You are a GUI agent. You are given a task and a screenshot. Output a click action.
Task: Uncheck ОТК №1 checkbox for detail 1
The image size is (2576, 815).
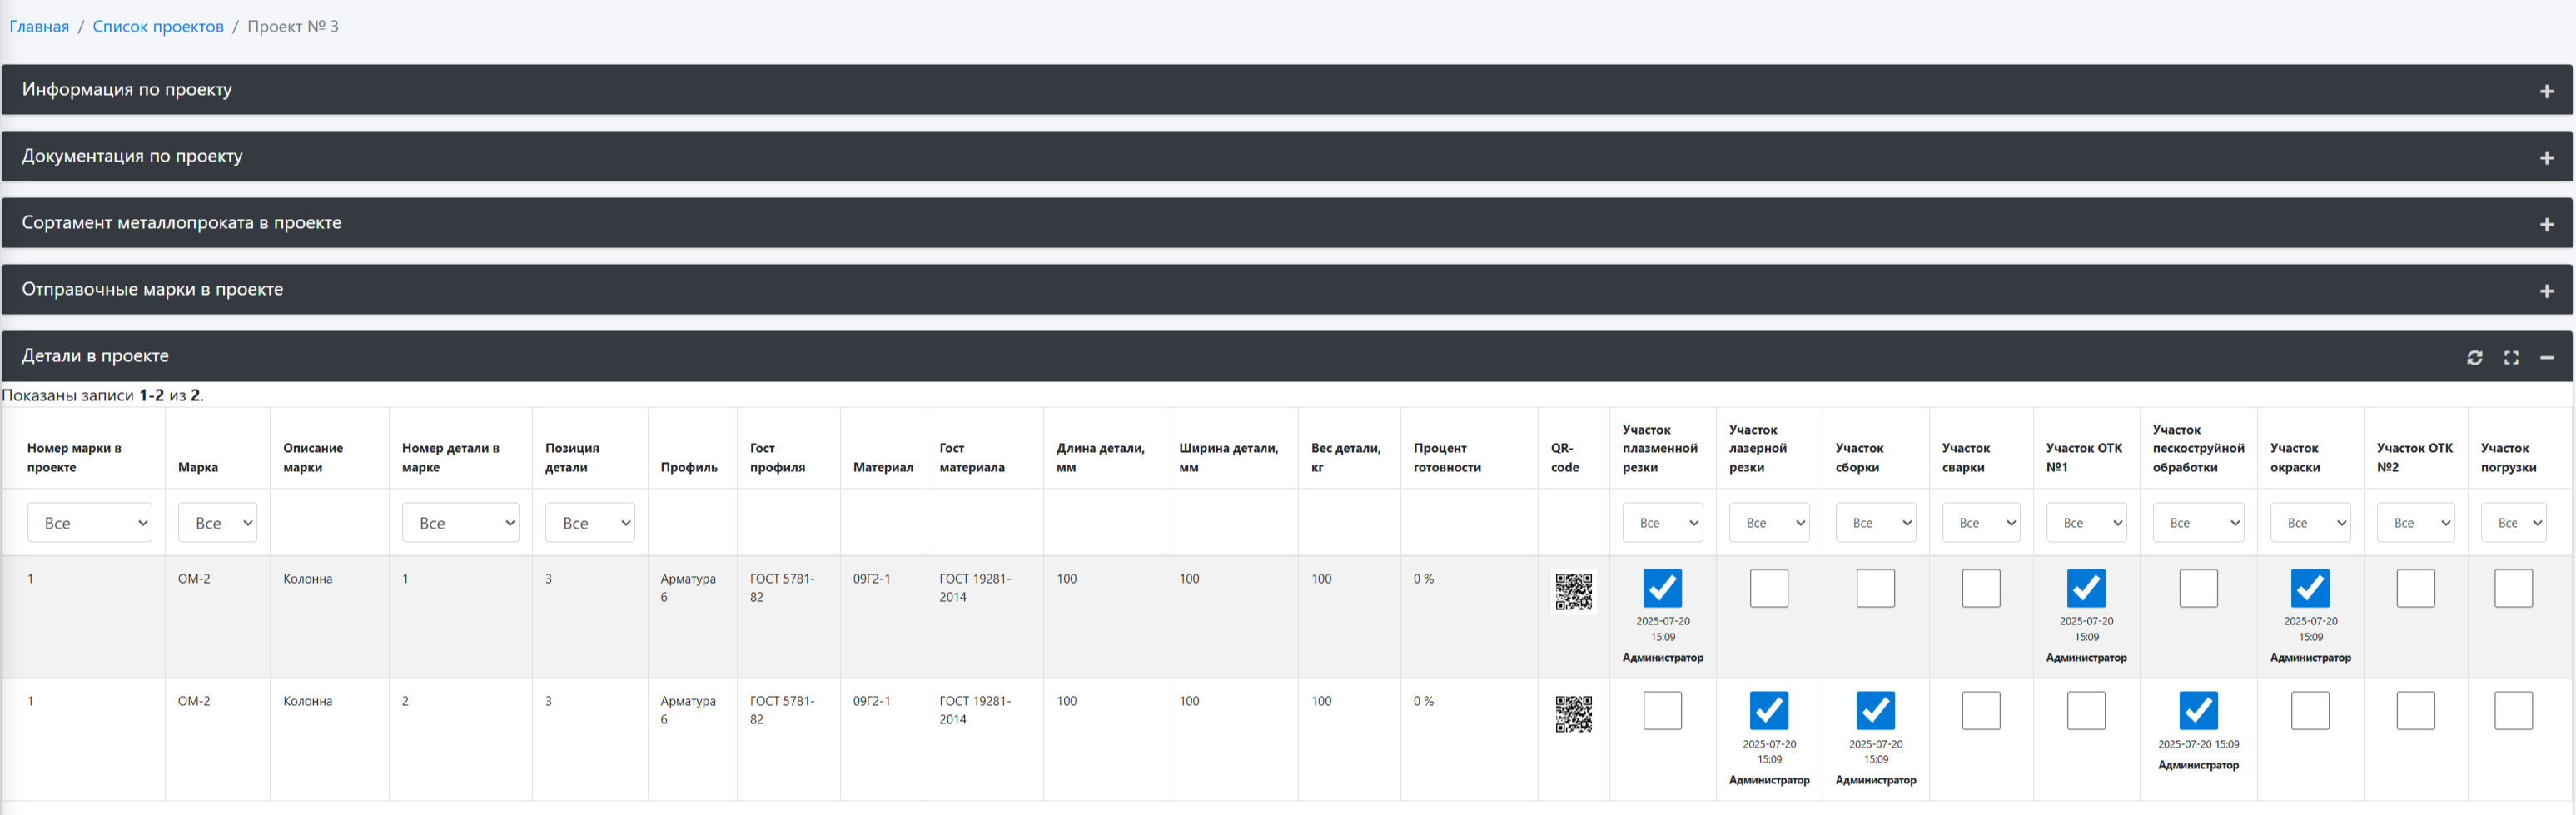coord(2086,588)
